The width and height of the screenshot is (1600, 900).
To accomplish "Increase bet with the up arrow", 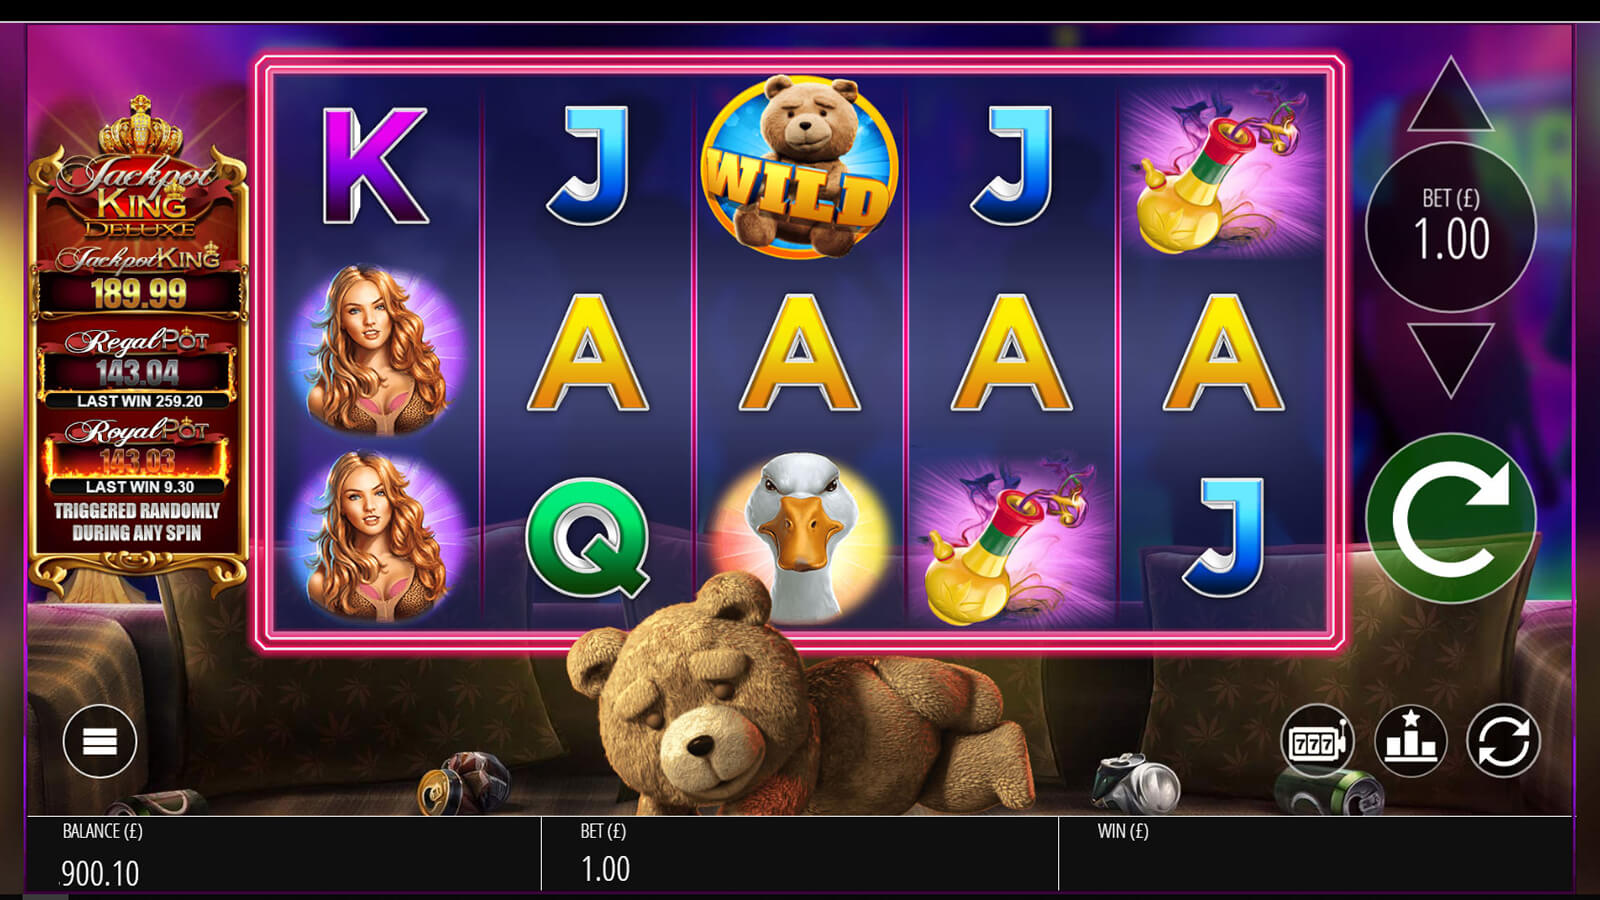I will [1450, 96].
